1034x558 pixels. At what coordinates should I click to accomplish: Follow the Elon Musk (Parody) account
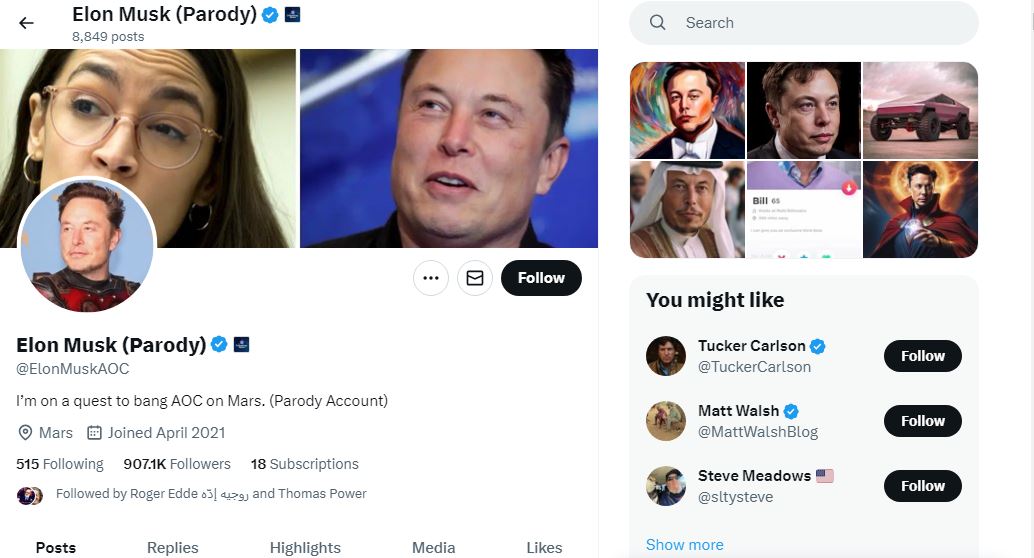[541, 278]
